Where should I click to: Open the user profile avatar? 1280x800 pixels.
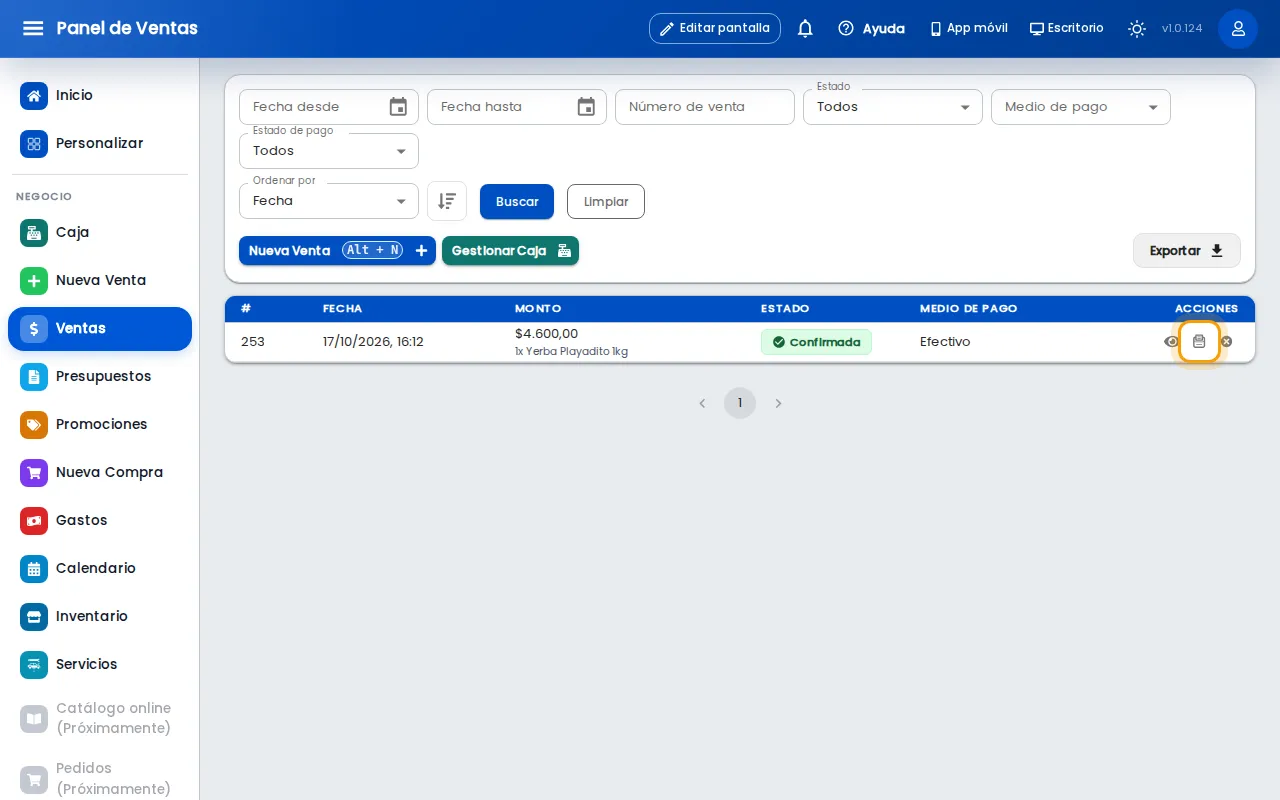[1238, 28]
